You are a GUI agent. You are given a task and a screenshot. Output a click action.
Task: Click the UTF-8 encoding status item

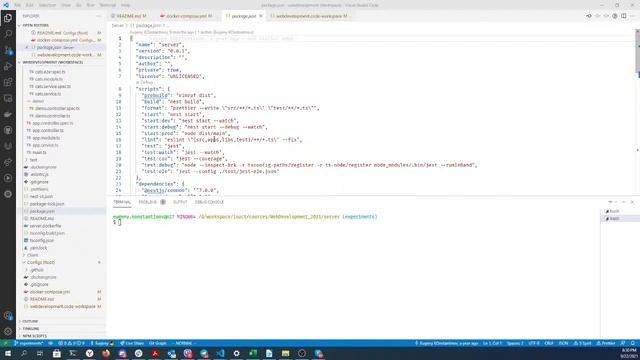pyautogui.click(x=534, y=343)
